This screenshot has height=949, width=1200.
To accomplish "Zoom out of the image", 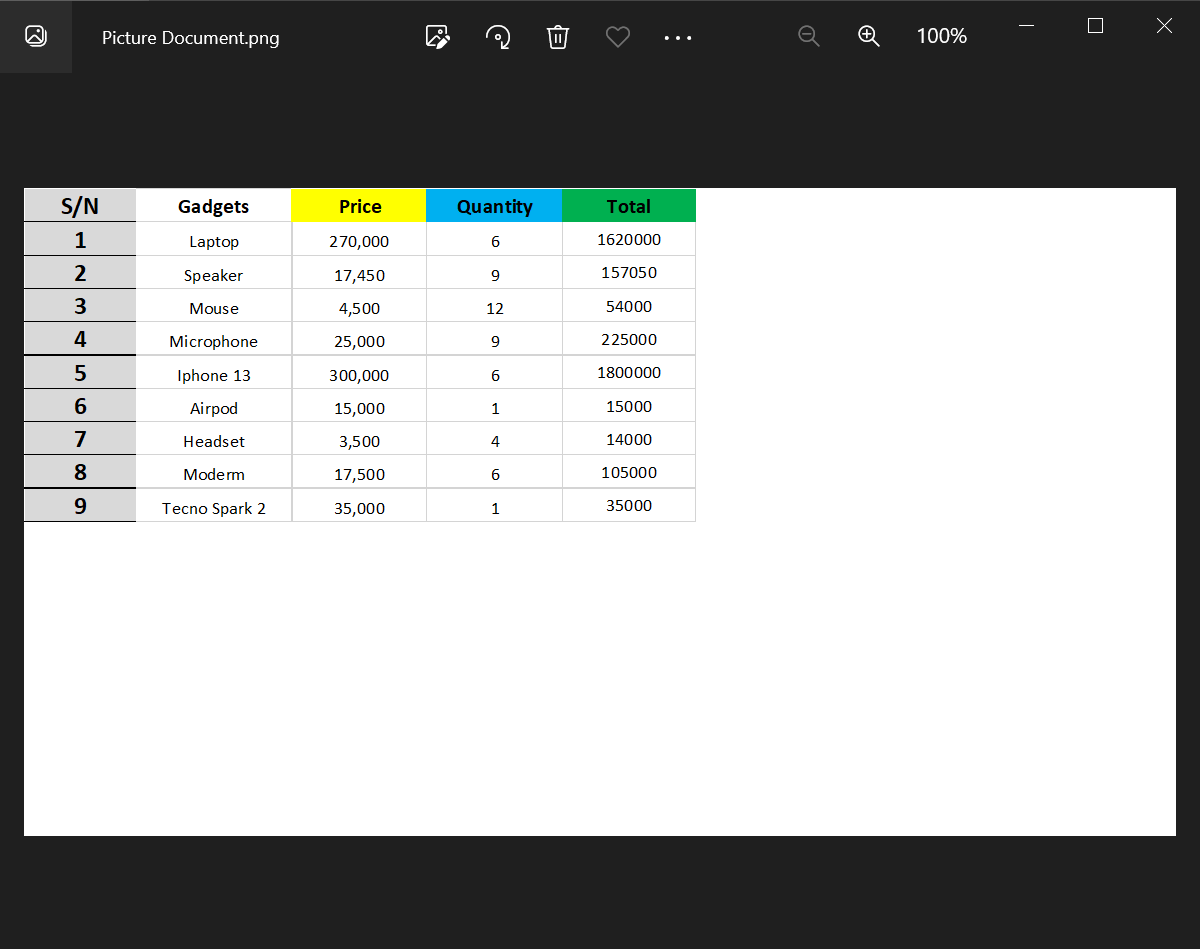I will 808,35.
